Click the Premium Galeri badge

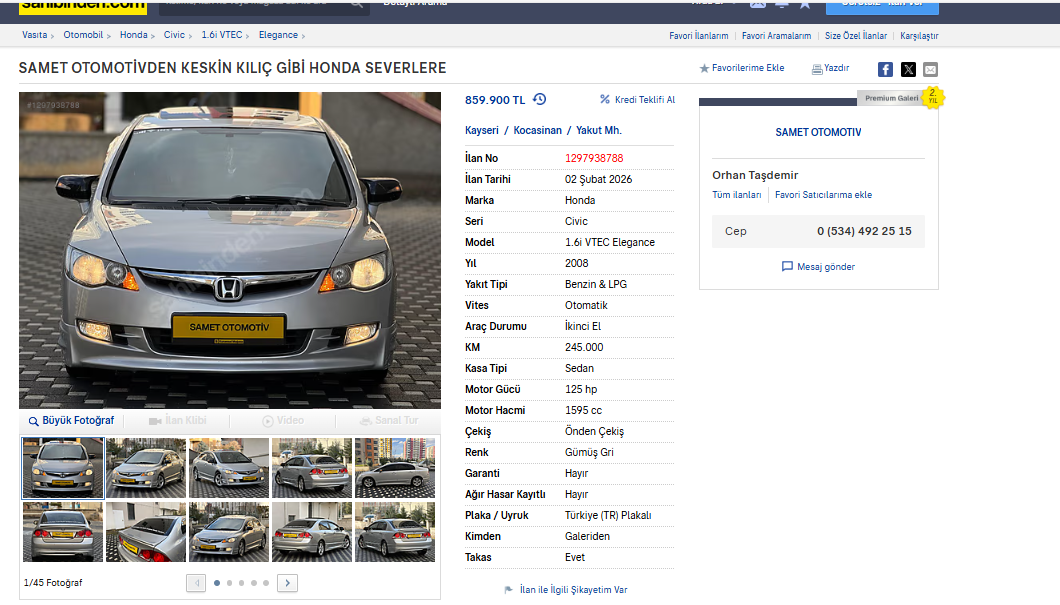coord(892,98)
